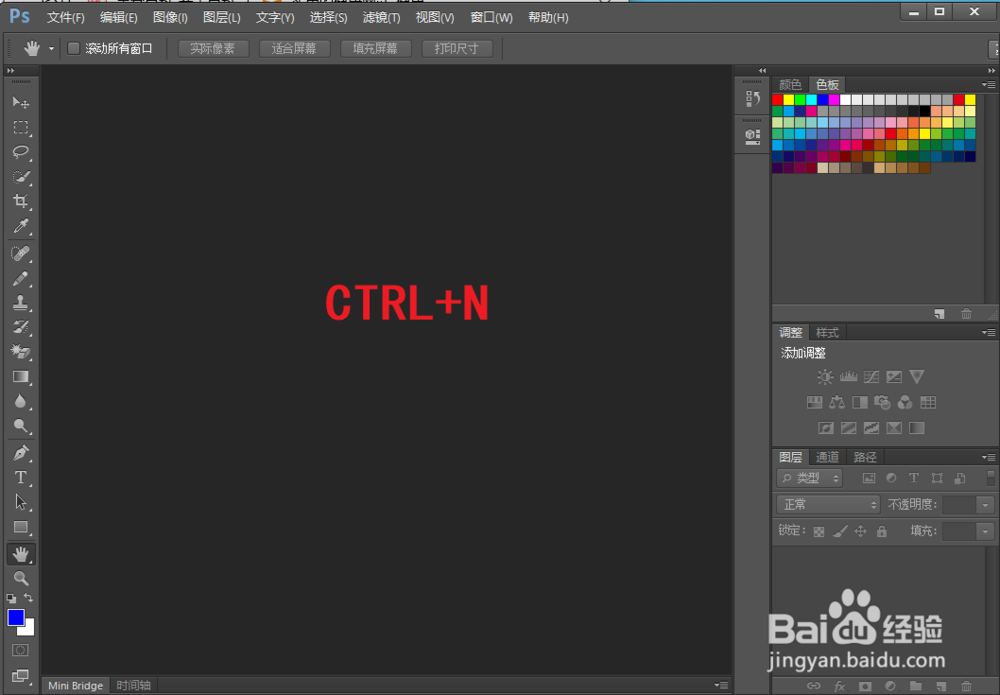
Task: Click Actual Pixels button
Action: (213, 48)
